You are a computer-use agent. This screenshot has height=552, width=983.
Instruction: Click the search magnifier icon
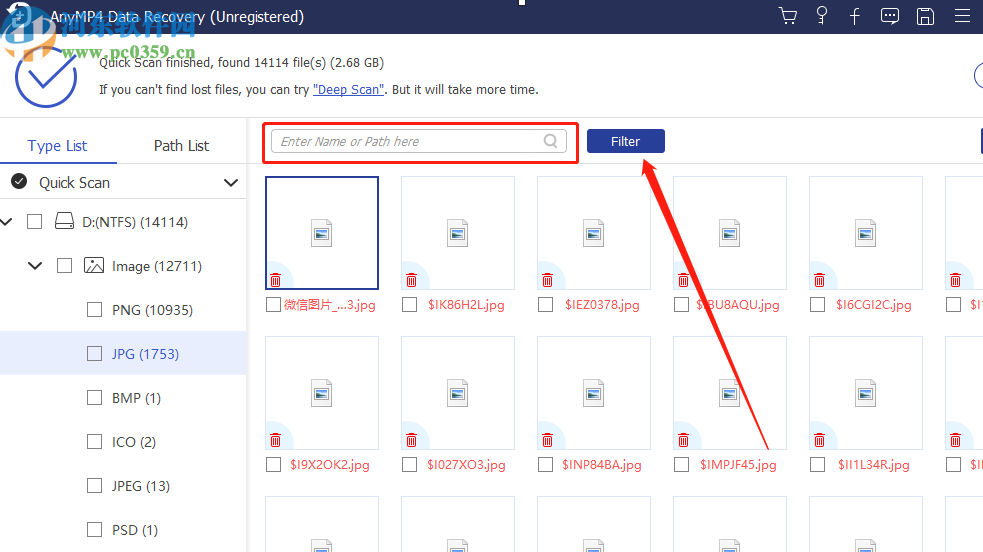click(x=550, y=141)
